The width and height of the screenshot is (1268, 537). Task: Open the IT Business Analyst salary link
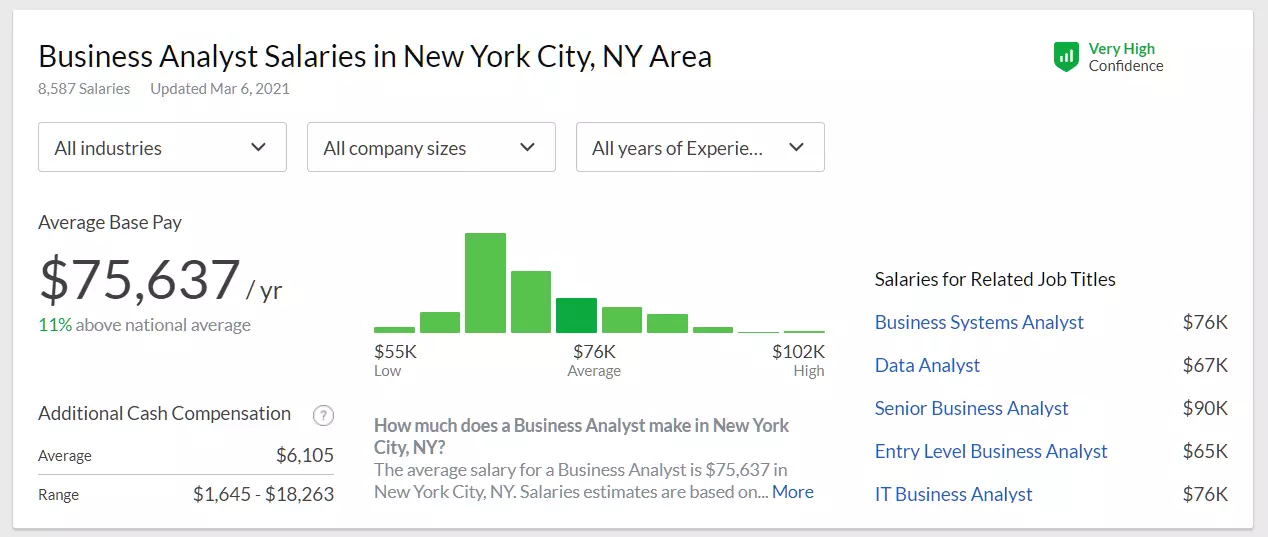tap(953, 494)
